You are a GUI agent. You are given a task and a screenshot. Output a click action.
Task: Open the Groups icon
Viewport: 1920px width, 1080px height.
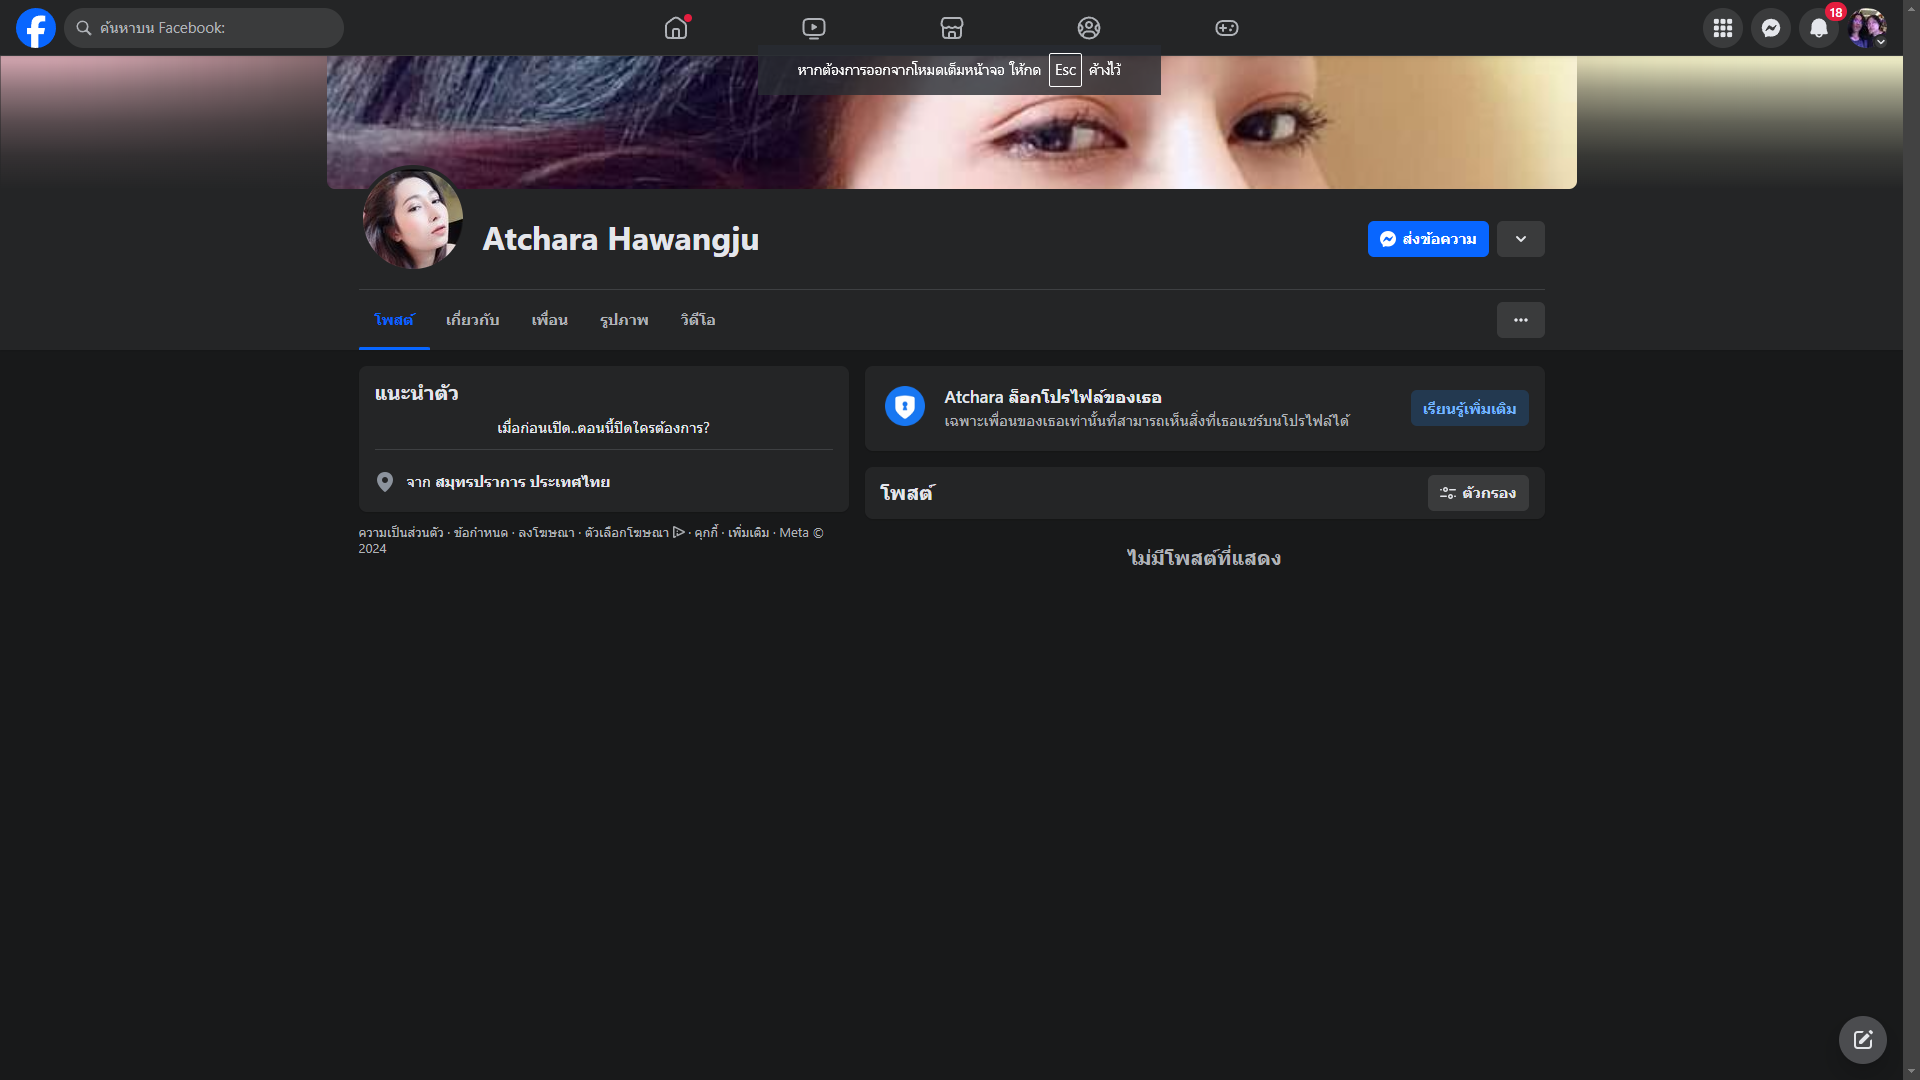[x=1089, y=28]
